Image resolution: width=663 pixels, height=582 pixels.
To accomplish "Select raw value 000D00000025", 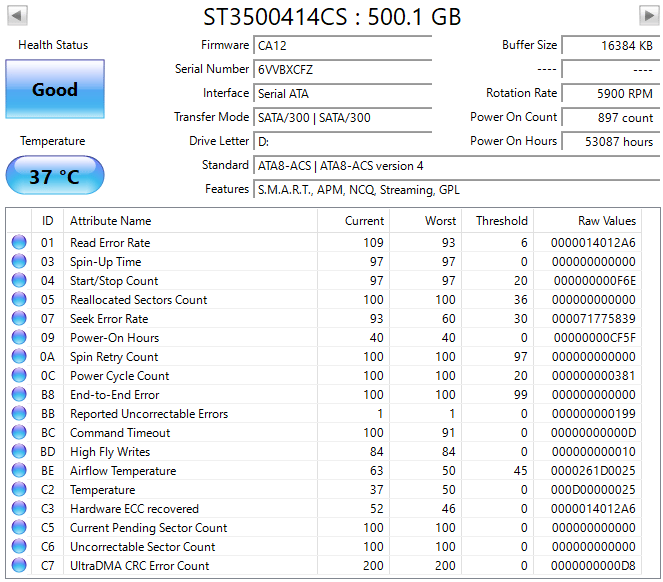I will coord(593,490).
